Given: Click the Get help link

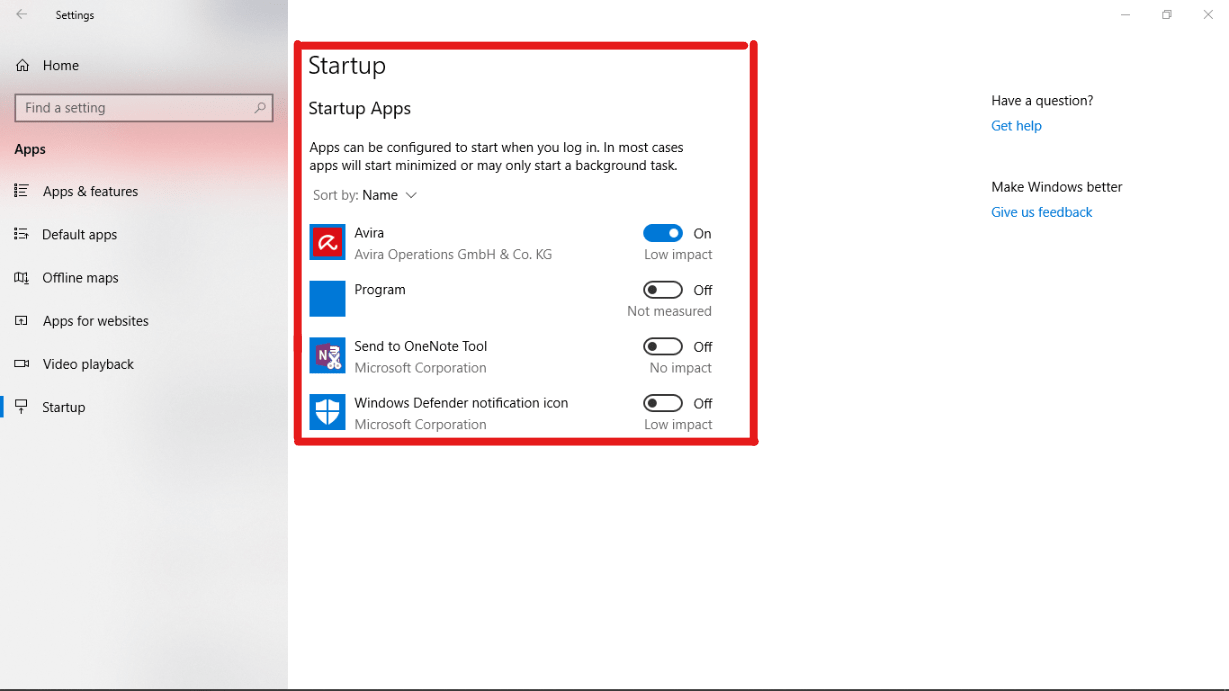Looking at the screenshot, I should pyautogui.click(x=1016, y=126).
